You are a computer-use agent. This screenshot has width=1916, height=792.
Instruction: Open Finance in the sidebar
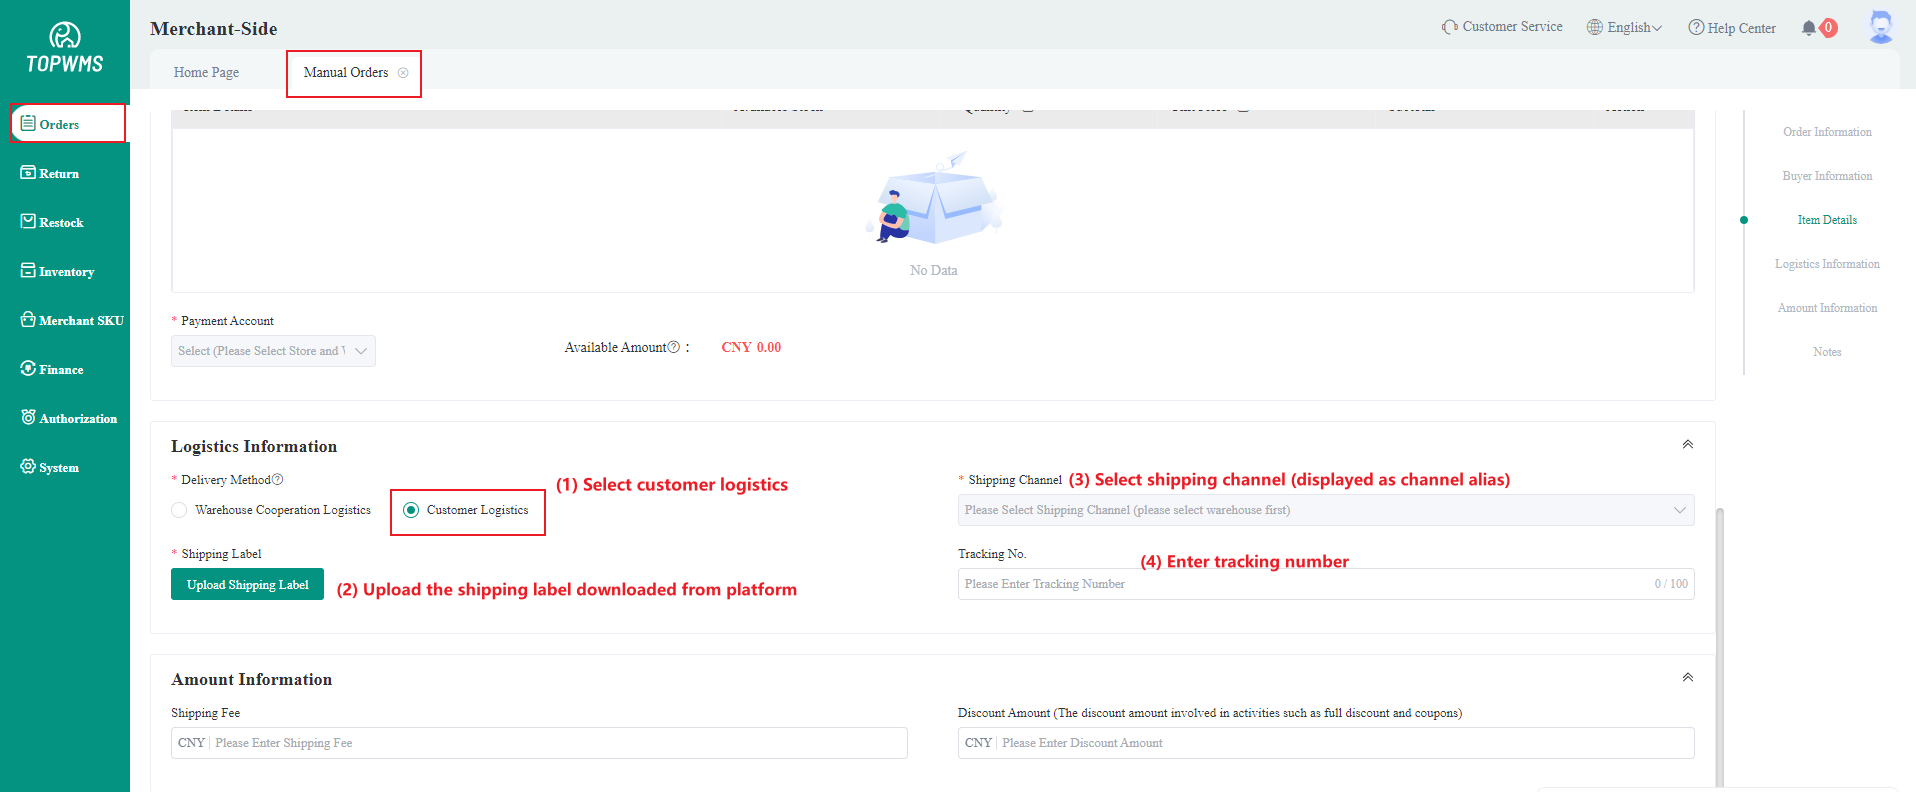click(x=61, y=370)
